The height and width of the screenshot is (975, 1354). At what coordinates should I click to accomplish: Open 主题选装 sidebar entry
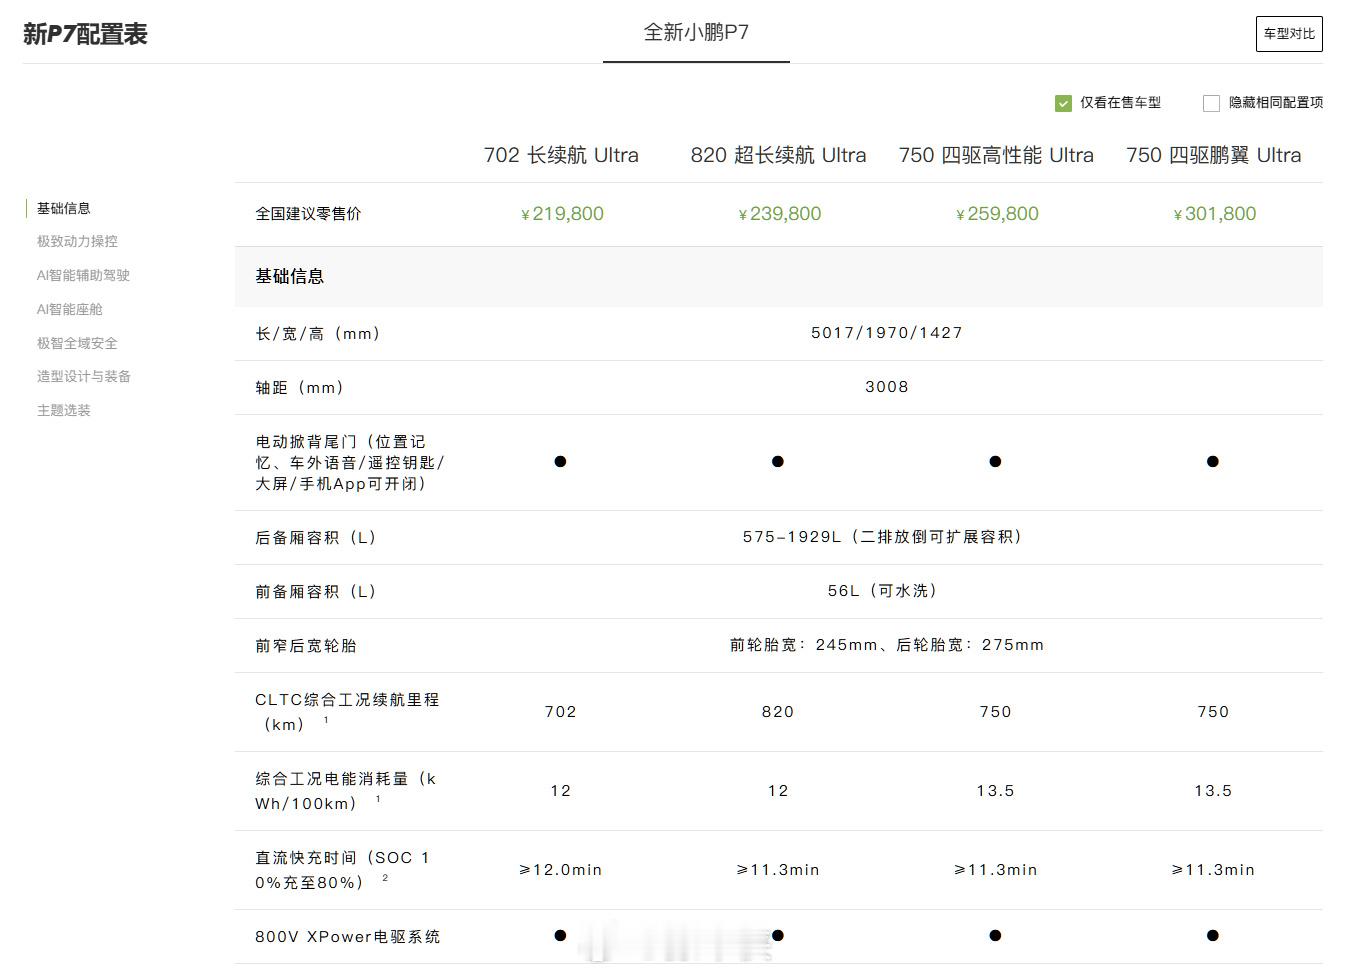pyautogui.click(x=64, y=410)
